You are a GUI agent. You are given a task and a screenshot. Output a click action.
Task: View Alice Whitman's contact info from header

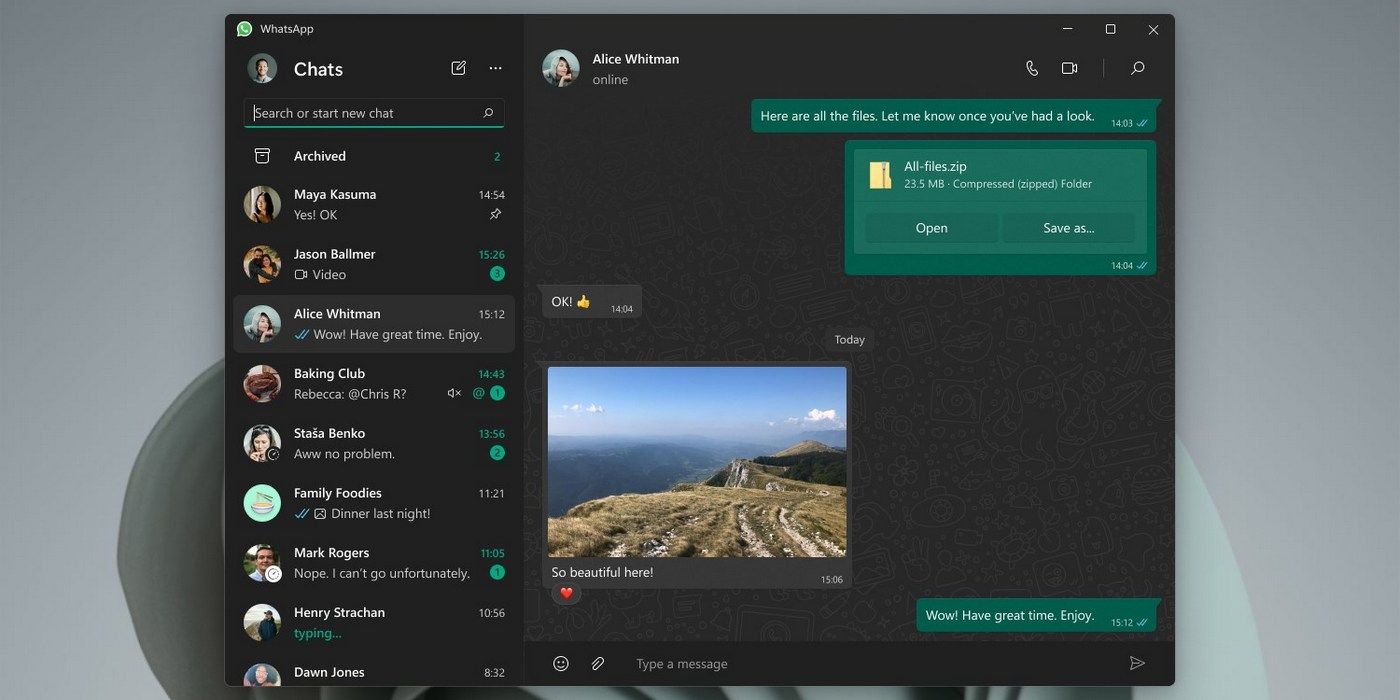pyautogui.click(x=635, y=68)
